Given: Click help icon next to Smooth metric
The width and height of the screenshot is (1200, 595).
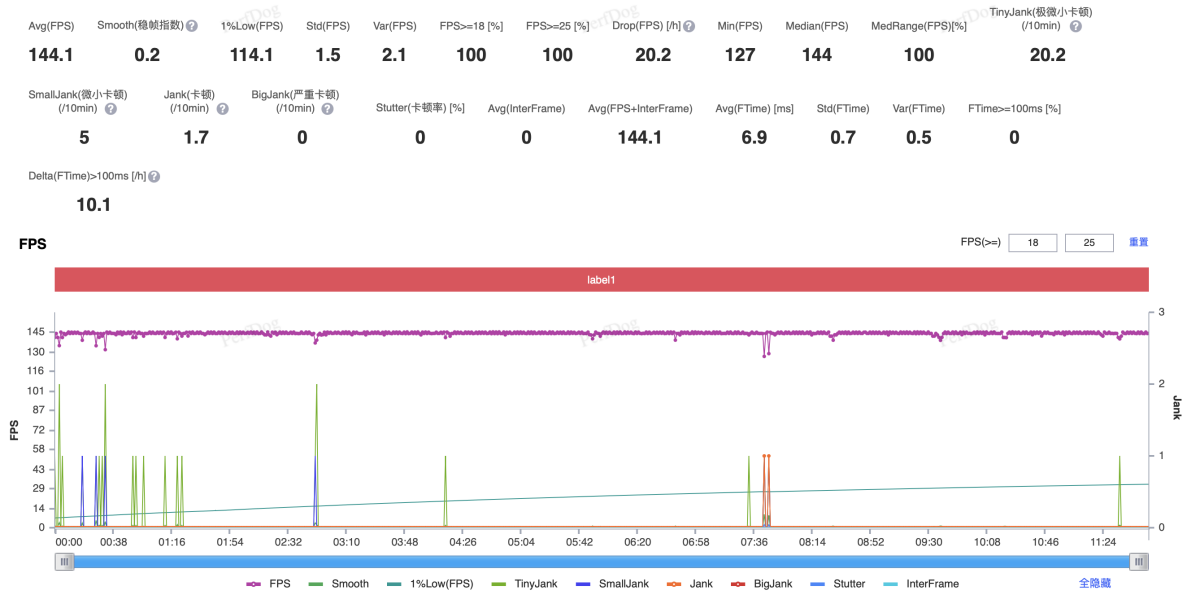Looking at the screenshot, I should [x=192, y=26].
